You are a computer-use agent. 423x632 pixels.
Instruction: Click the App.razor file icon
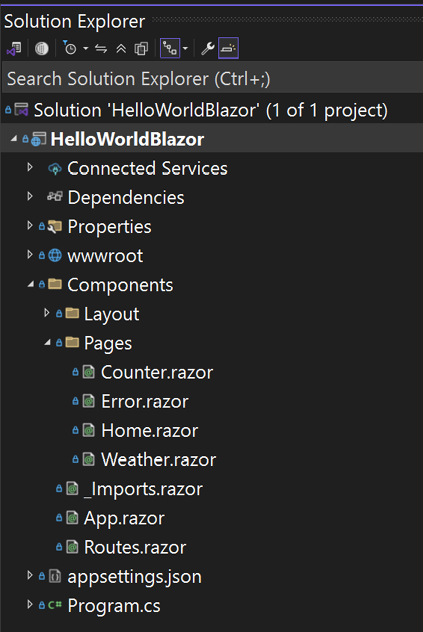tap(72, 518)
